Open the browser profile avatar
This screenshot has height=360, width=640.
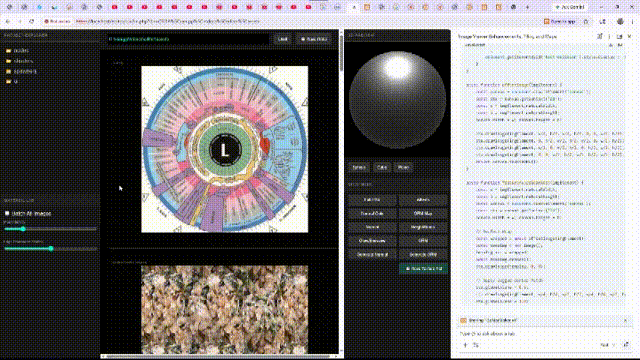pyautogui.click(x=620, y=21)
